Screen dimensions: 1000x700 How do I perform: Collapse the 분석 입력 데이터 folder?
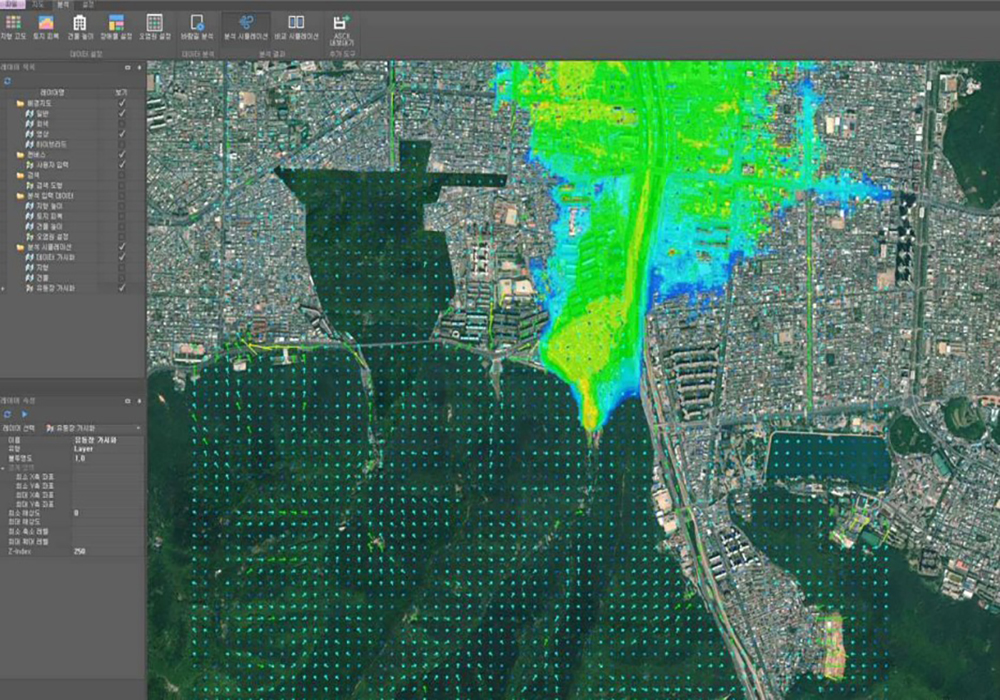[20, 195]
